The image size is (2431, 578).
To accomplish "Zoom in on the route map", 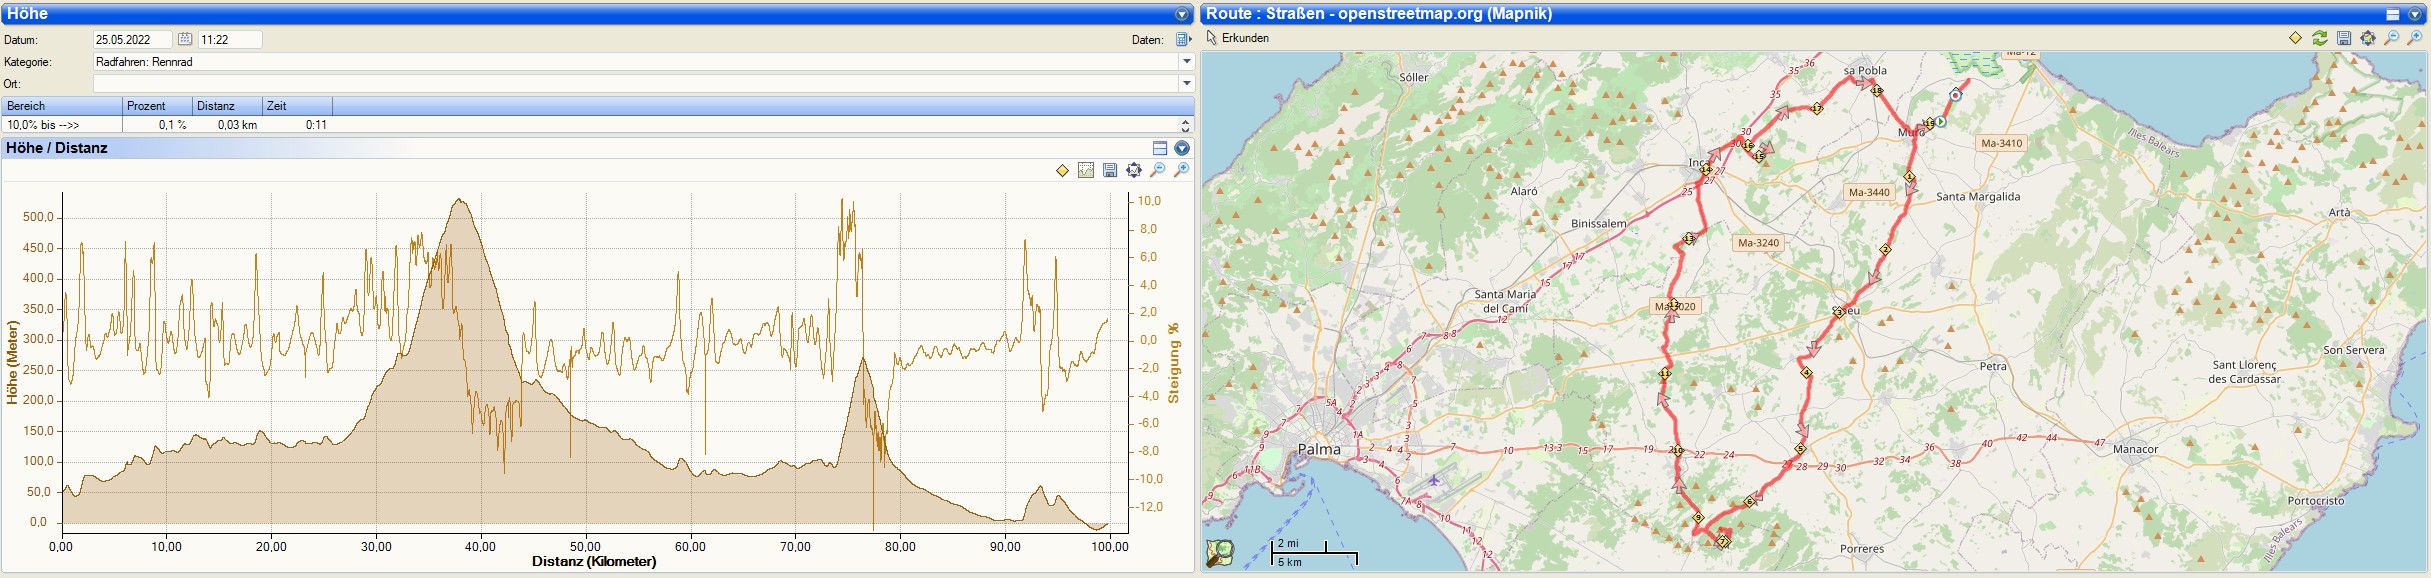I will pos(2416,38).
